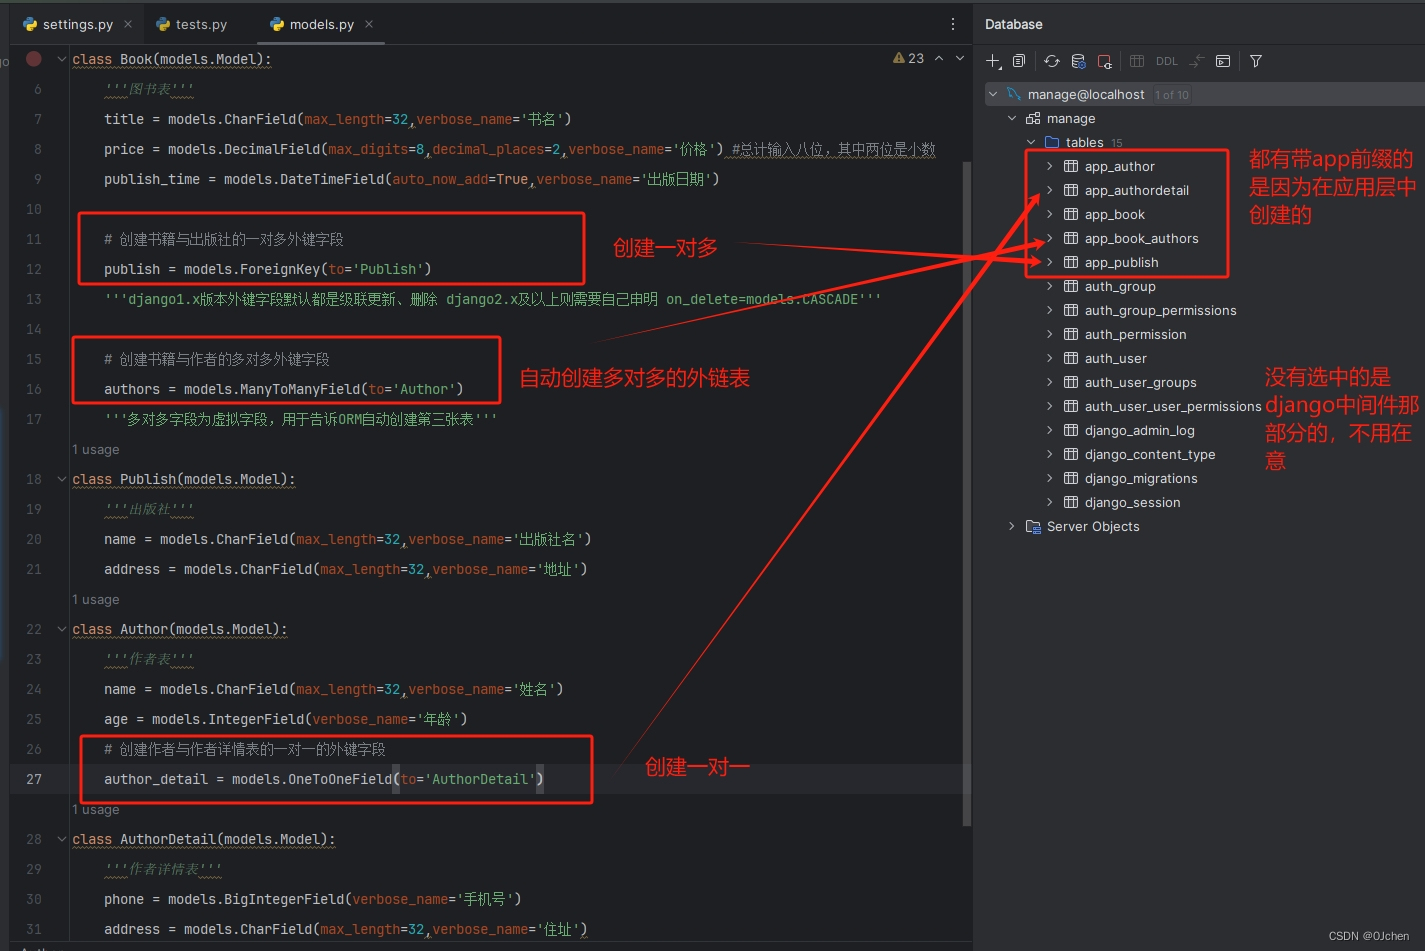
Task: Collapse the tables folder node
Action: tap(1031, 142)
